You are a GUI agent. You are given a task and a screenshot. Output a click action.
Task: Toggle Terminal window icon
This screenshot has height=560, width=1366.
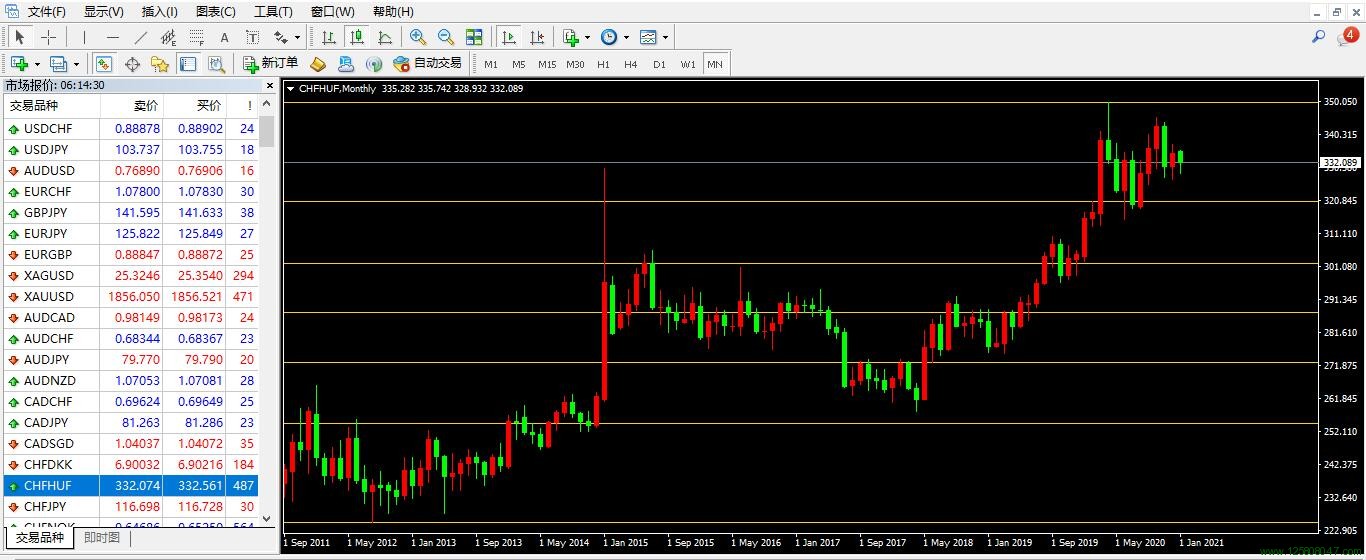pos(188,64)
